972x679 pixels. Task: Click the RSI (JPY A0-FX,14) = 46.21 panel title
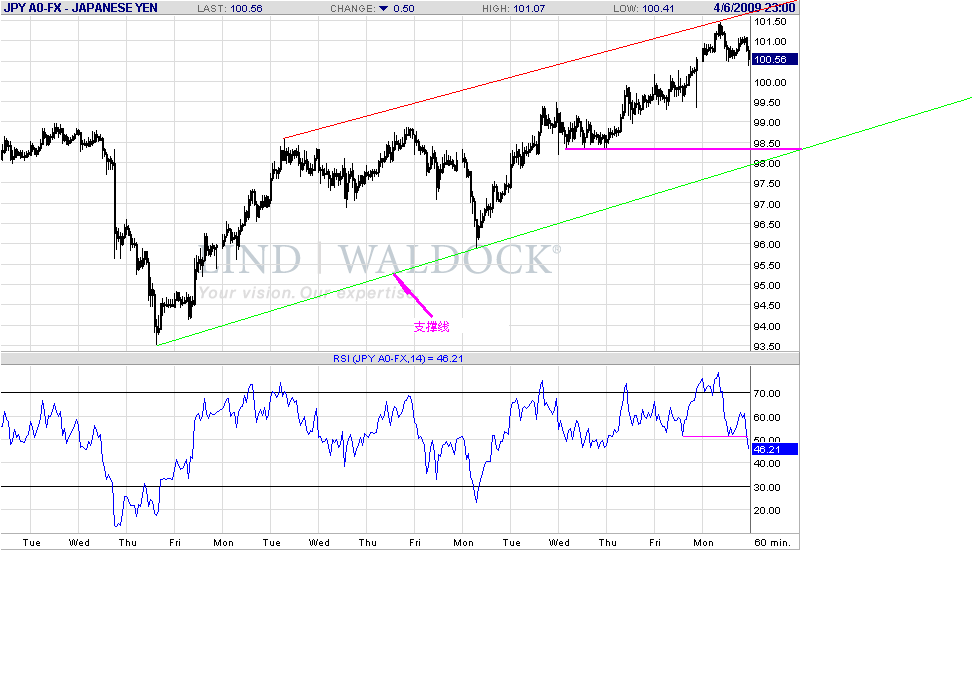[398, 358]
